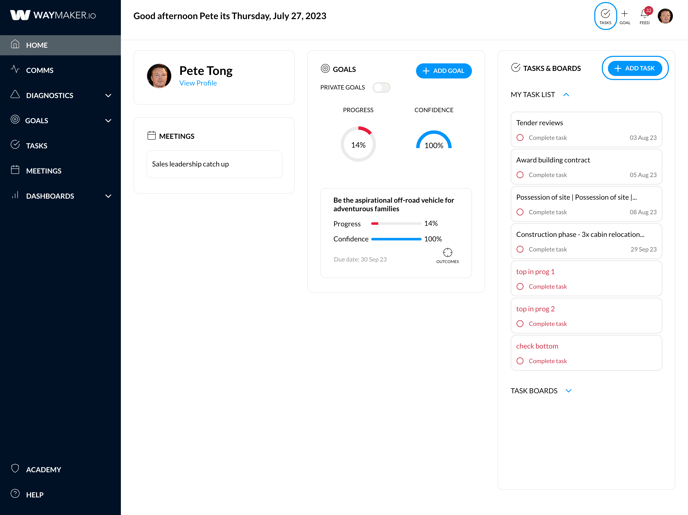
Task: Click Pete Tong's large profile photo
Action: coord(159,75)
